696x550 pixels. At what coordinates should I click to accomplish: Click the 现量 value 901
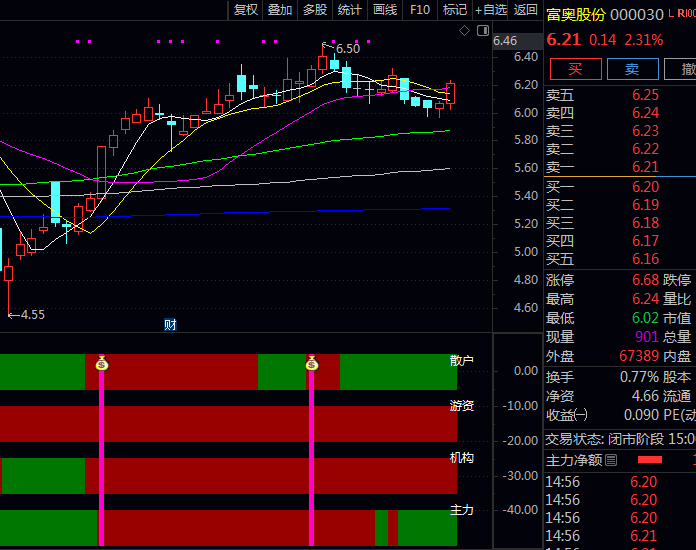[x=647, y=337]
